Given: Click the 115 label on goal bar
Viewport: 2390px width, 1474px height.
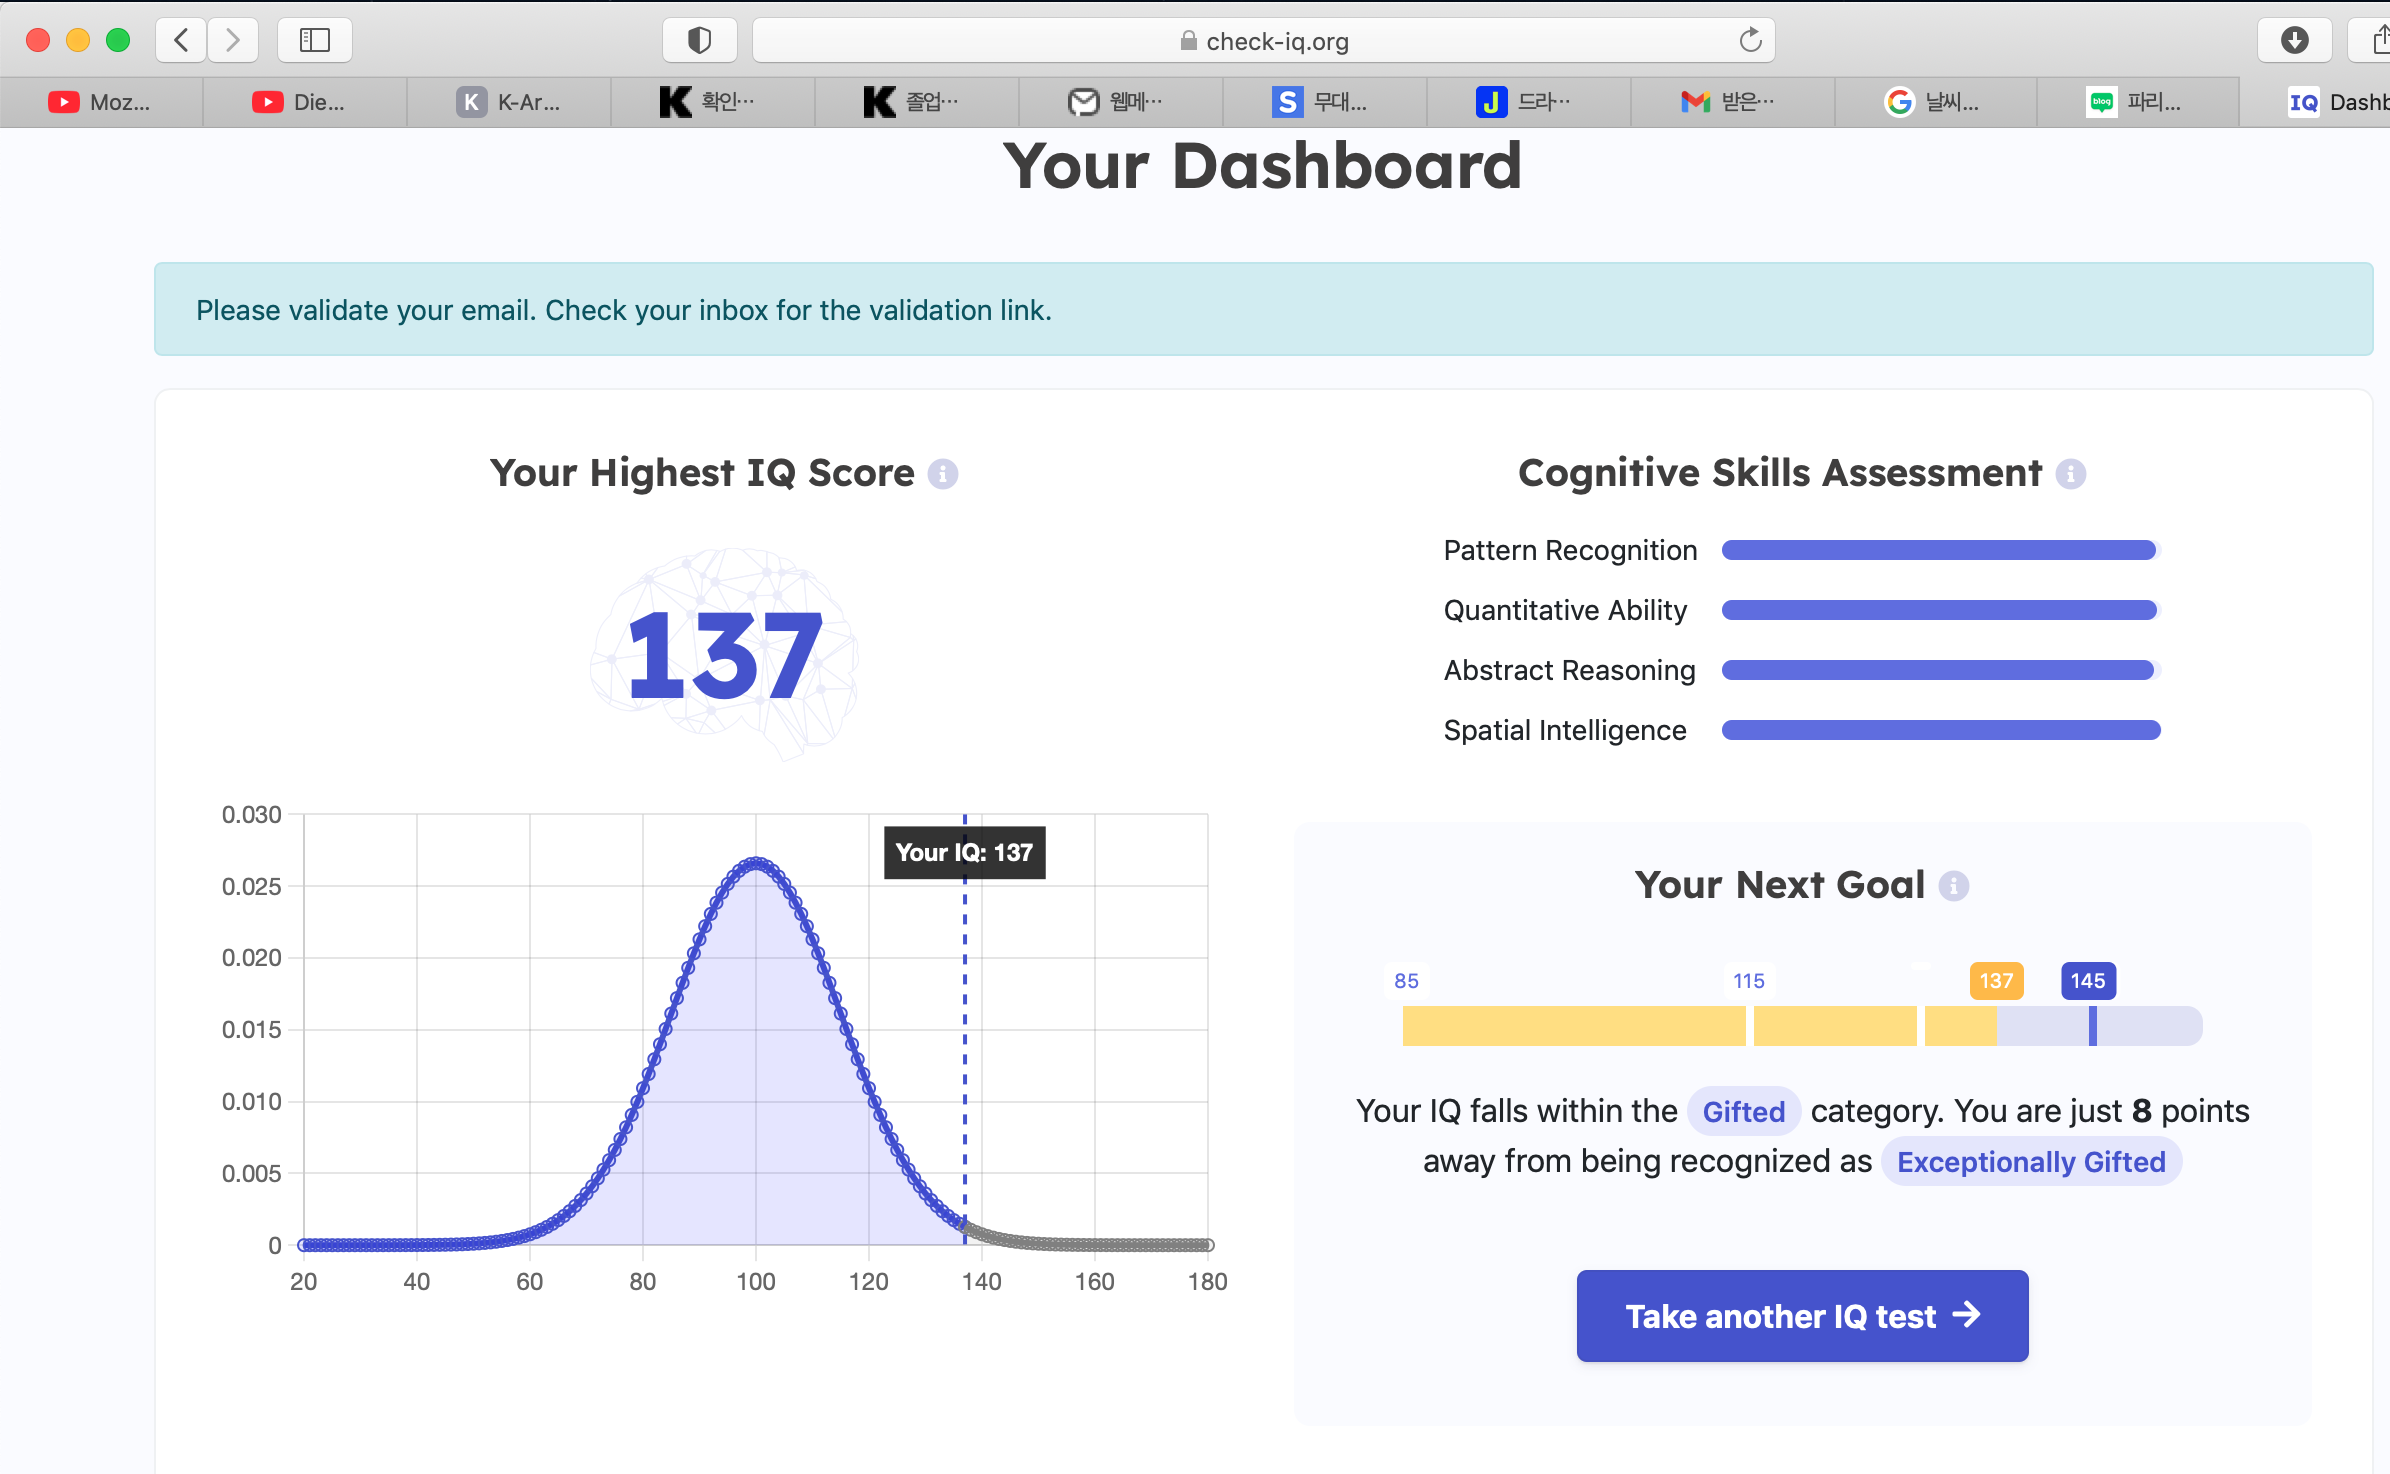Looking at the screenshot, I should point(1748,981).
